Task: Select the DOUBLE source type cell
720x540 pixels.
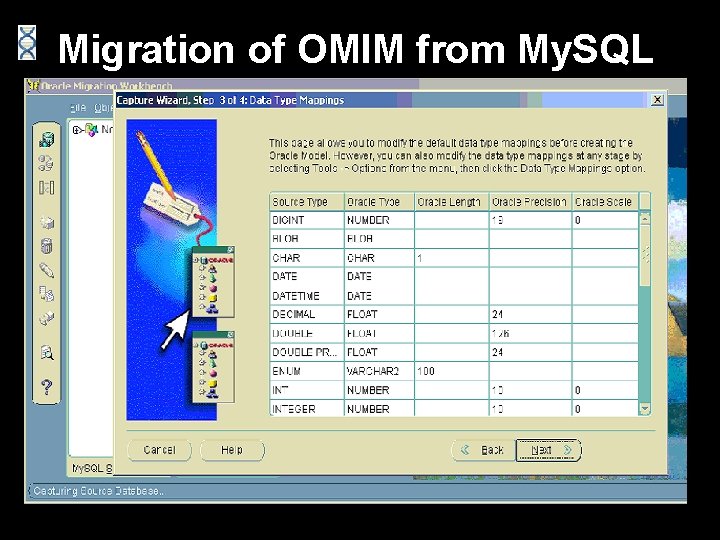Action: tap(307, 333)
